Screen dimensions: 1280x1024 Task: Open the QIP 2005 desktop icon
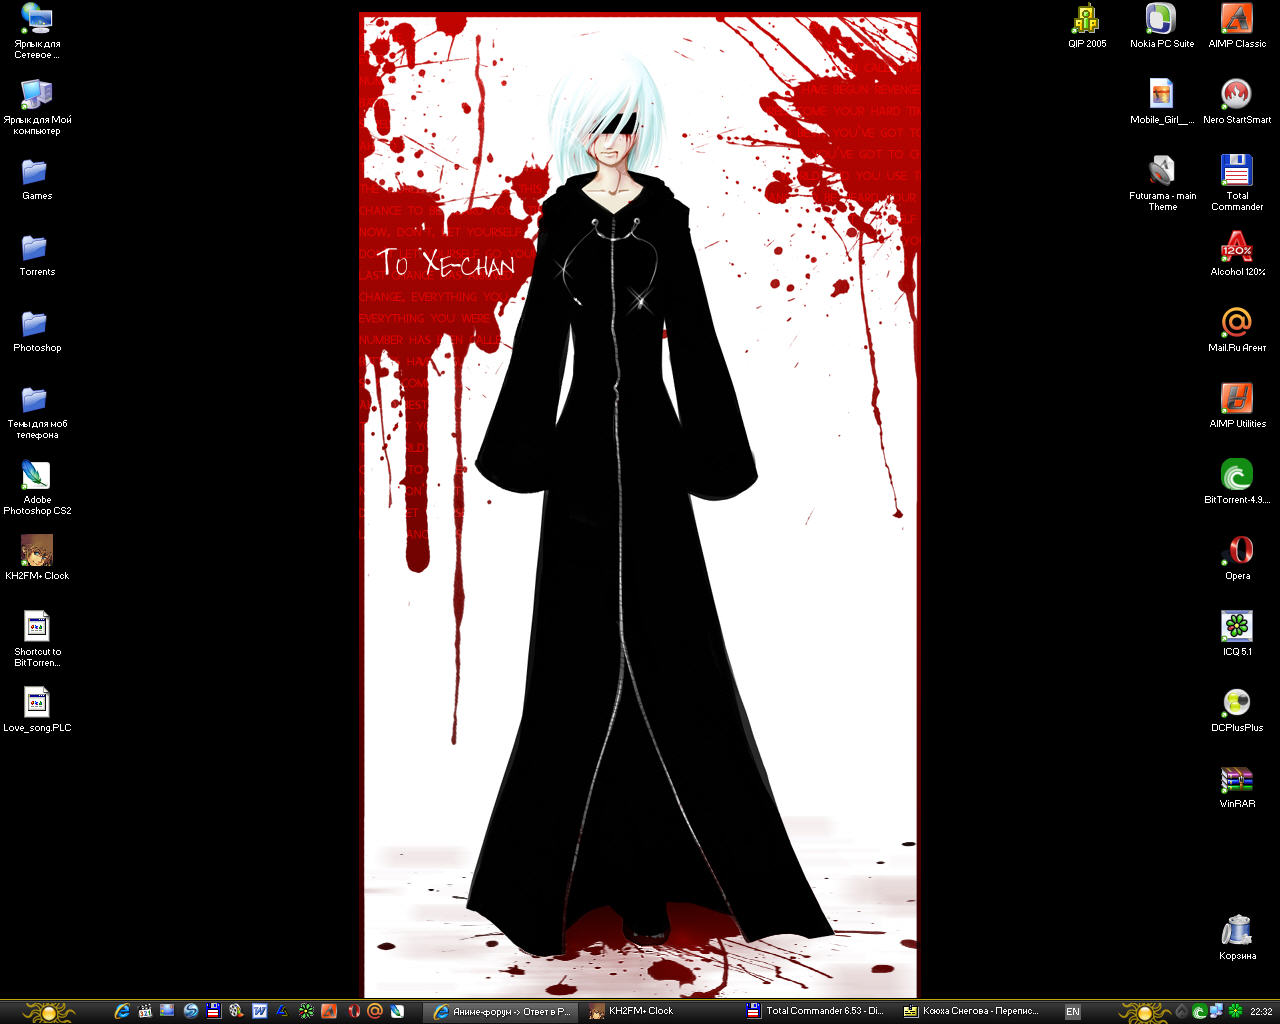(x=1087, y=25)
